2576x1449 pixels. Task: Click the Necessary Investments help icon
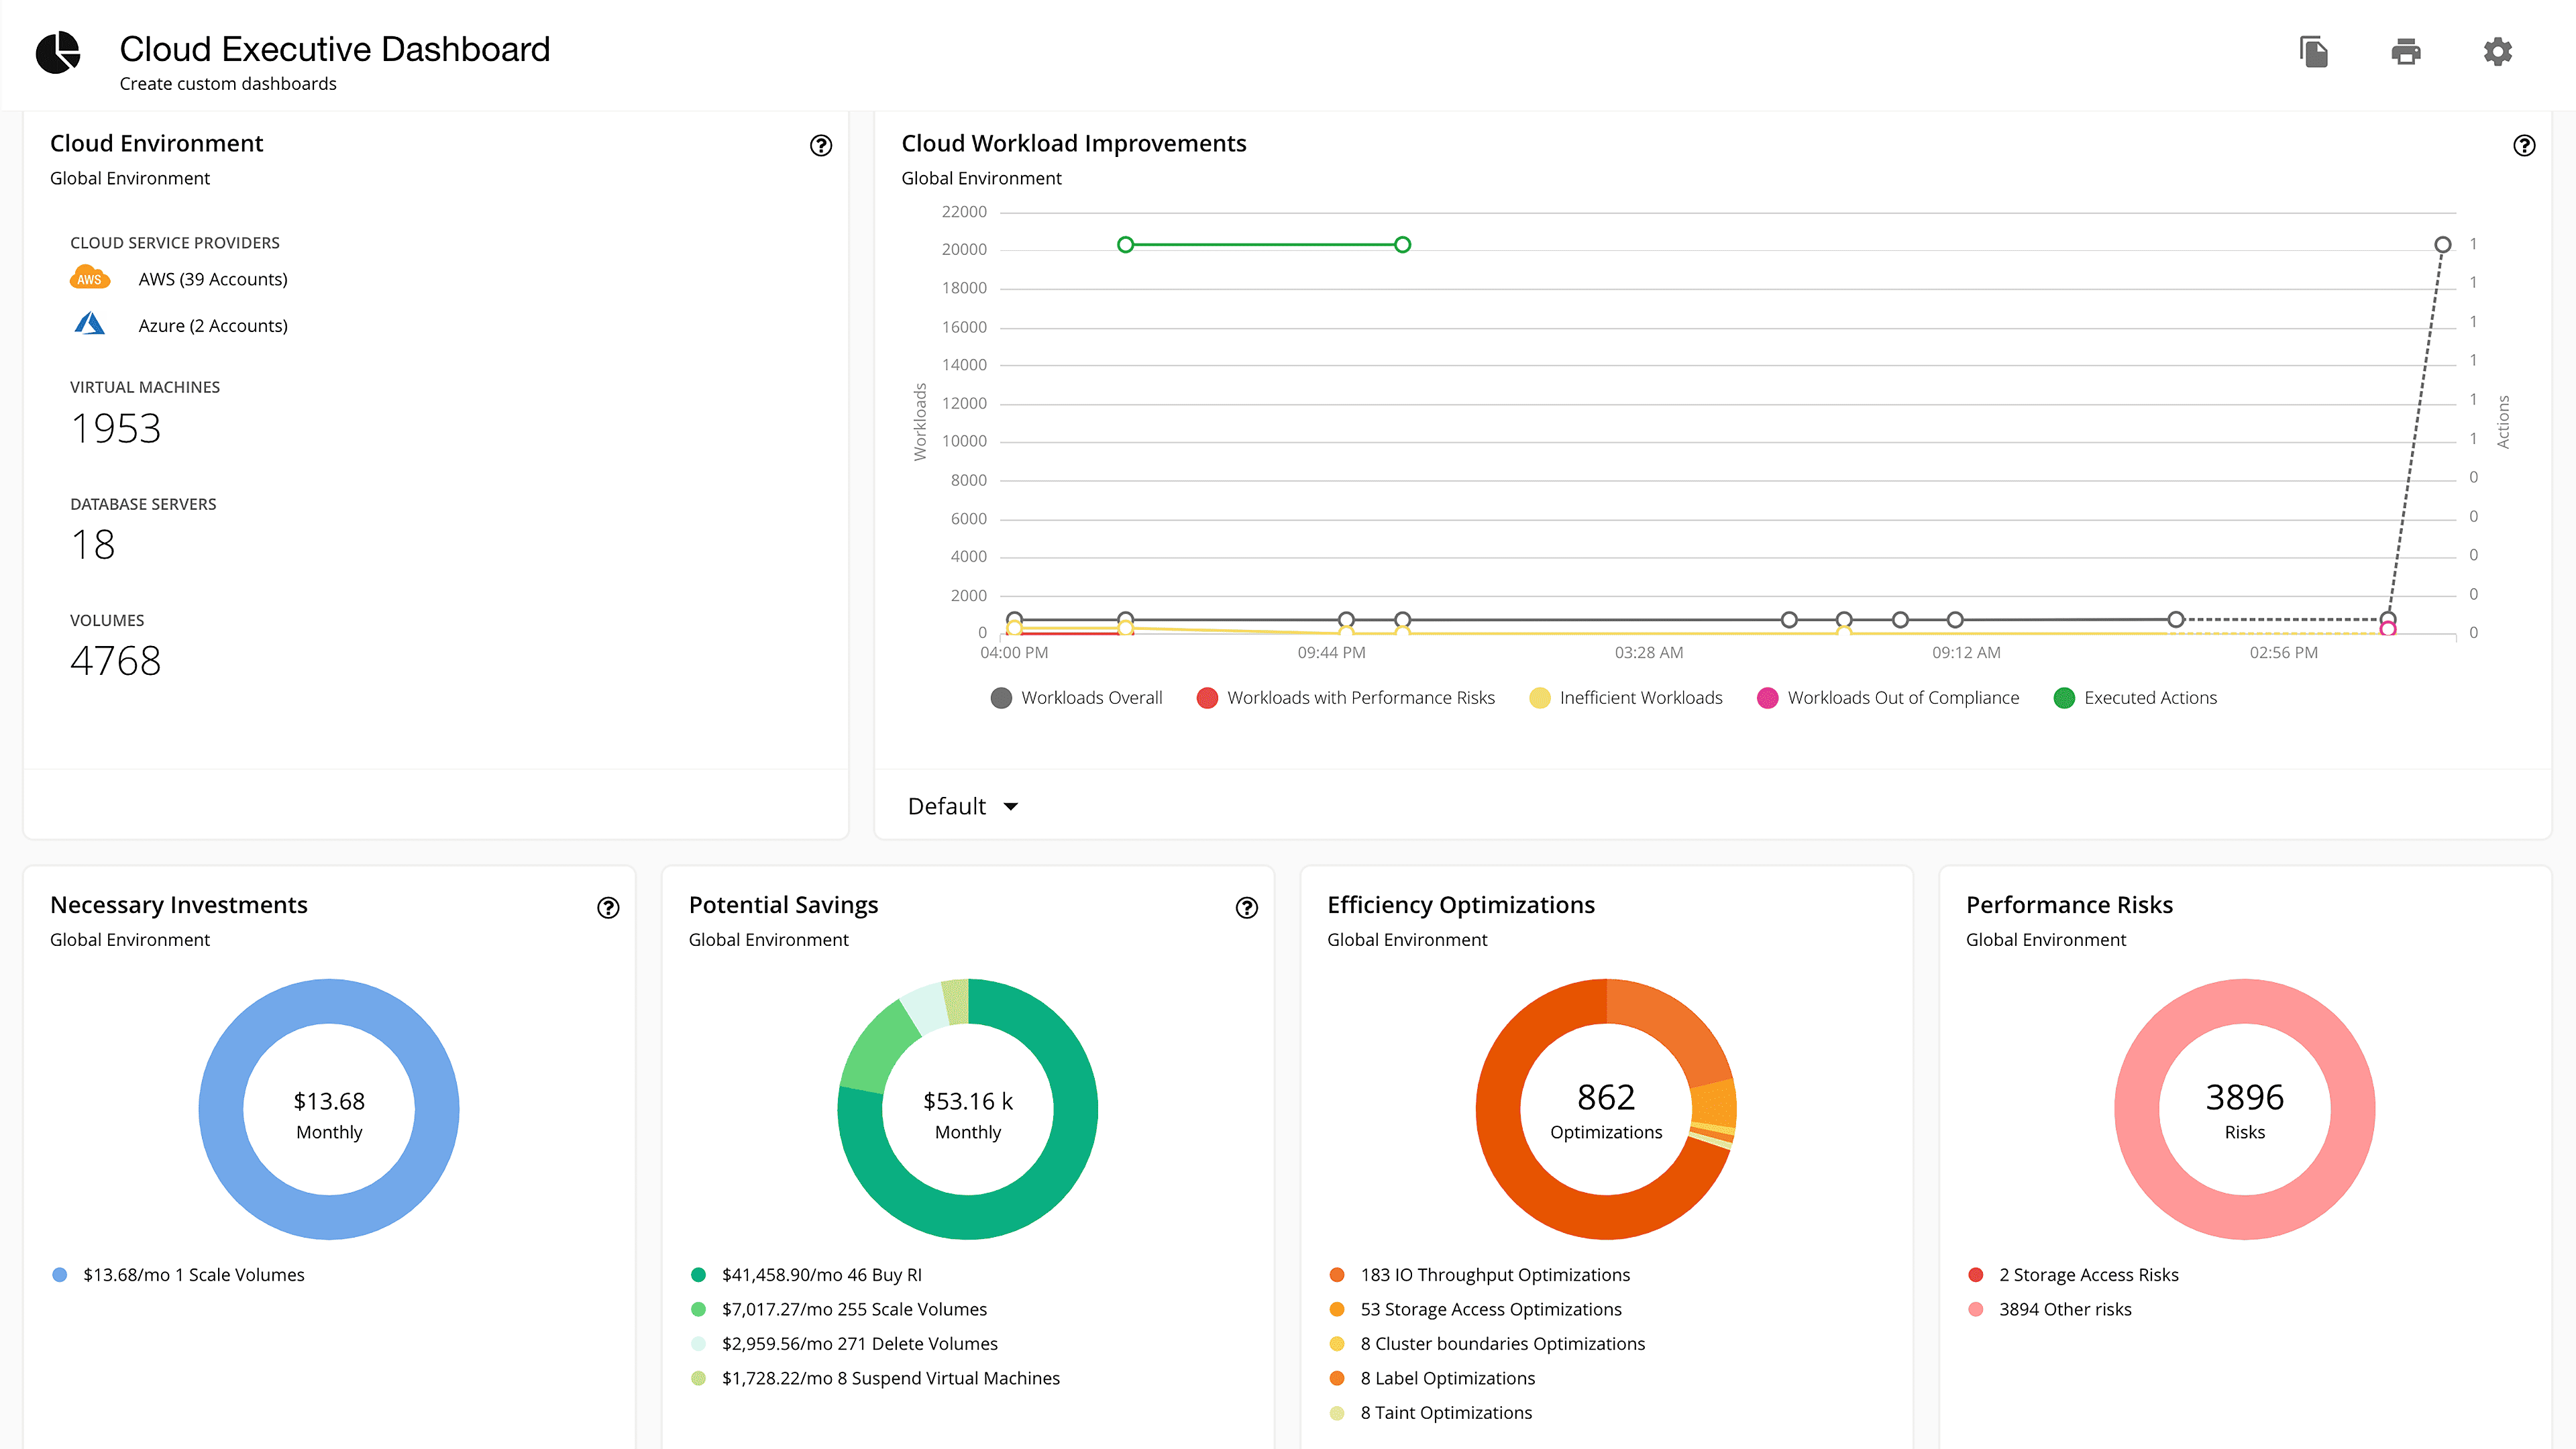[x=608, y=908]
